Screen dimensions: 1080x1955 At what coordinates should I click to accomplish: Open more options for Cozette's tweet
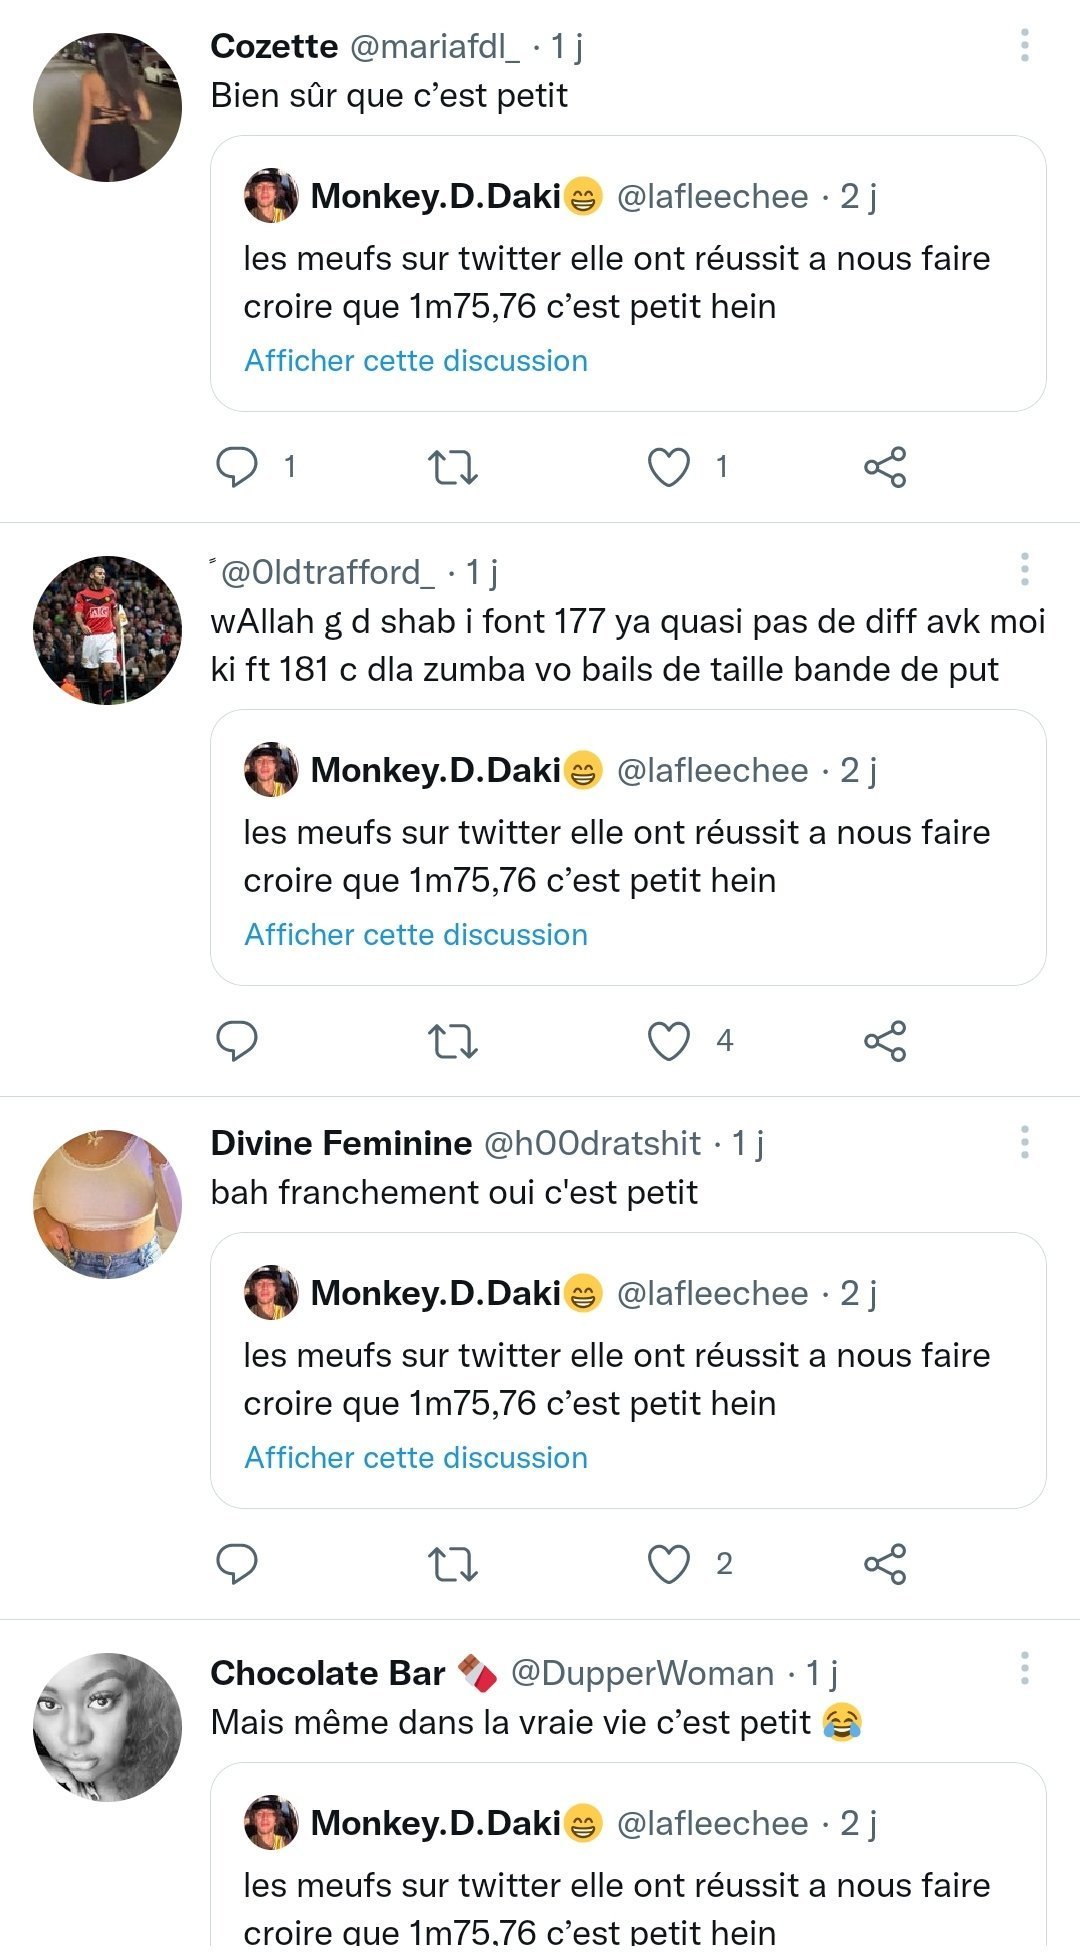(1025, 46)
